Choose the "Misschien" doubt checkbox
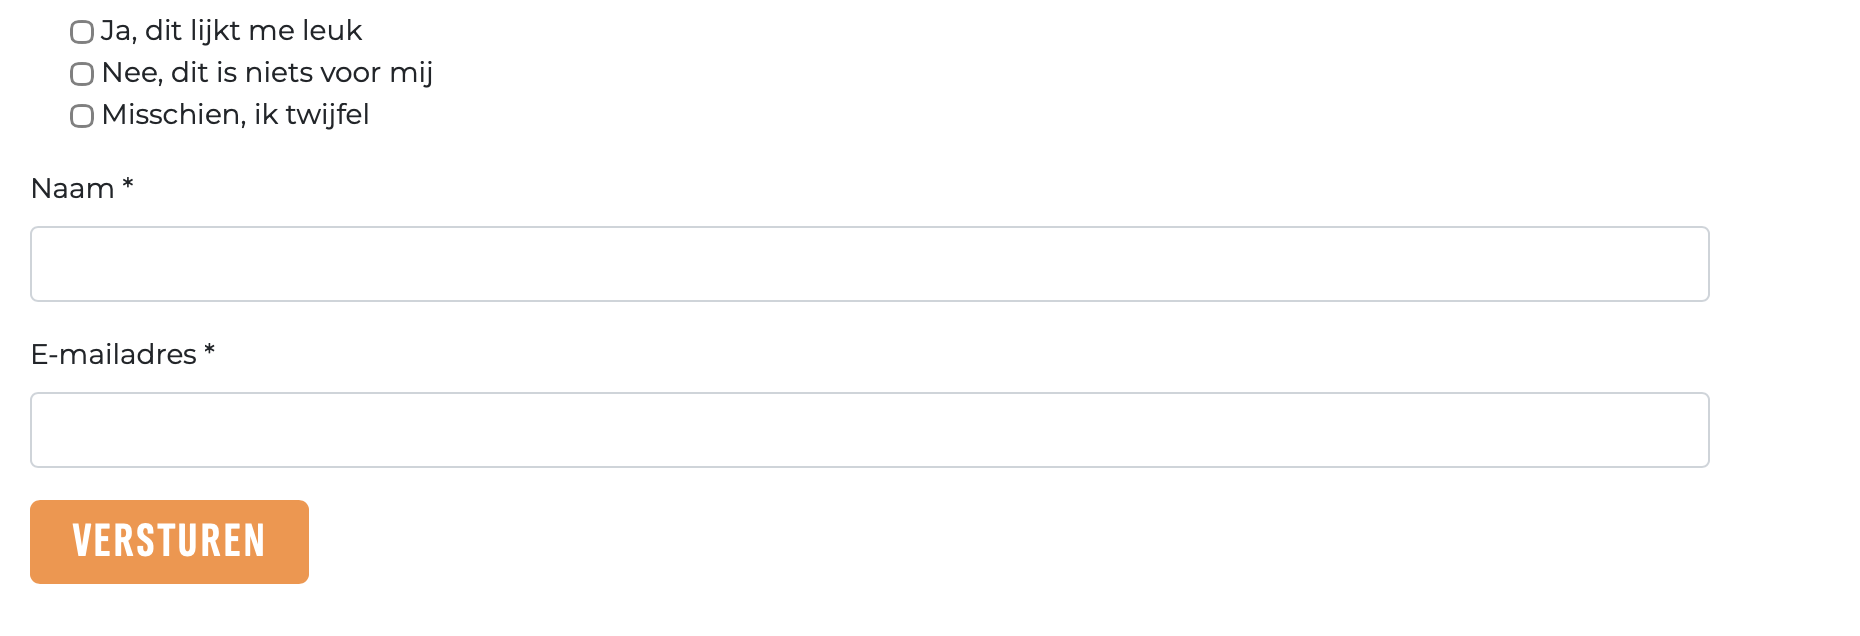The width and height of the screenshot is (1860, 636). [82, 116]
